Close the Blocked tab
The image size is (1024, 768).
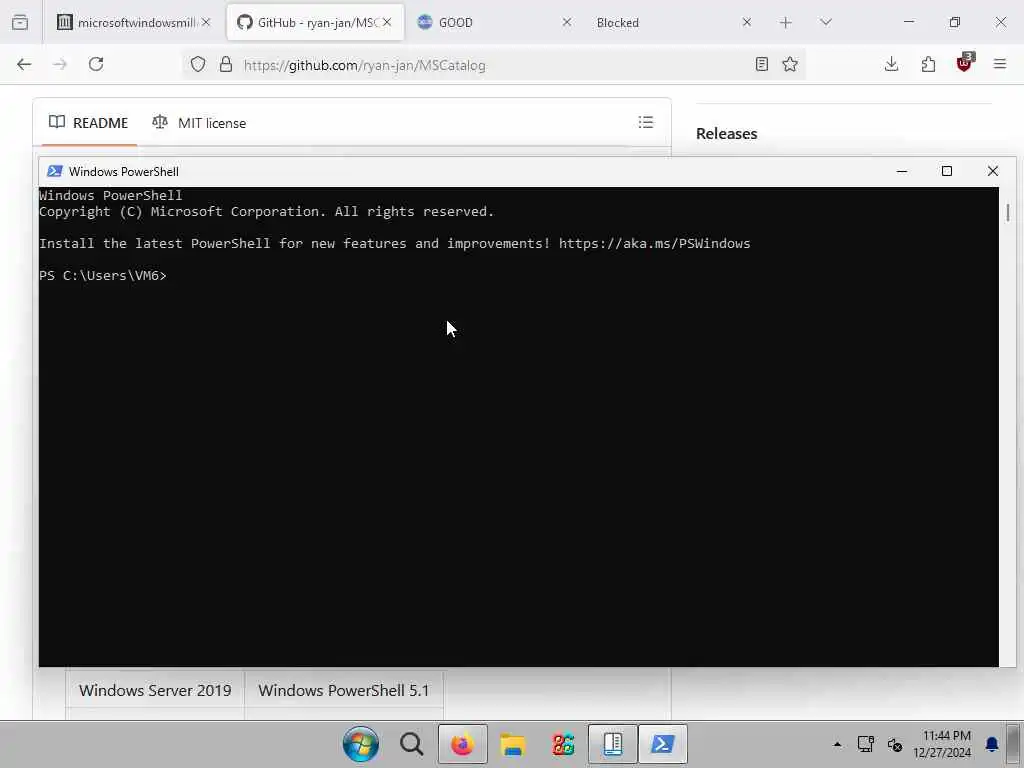[746, 22]
